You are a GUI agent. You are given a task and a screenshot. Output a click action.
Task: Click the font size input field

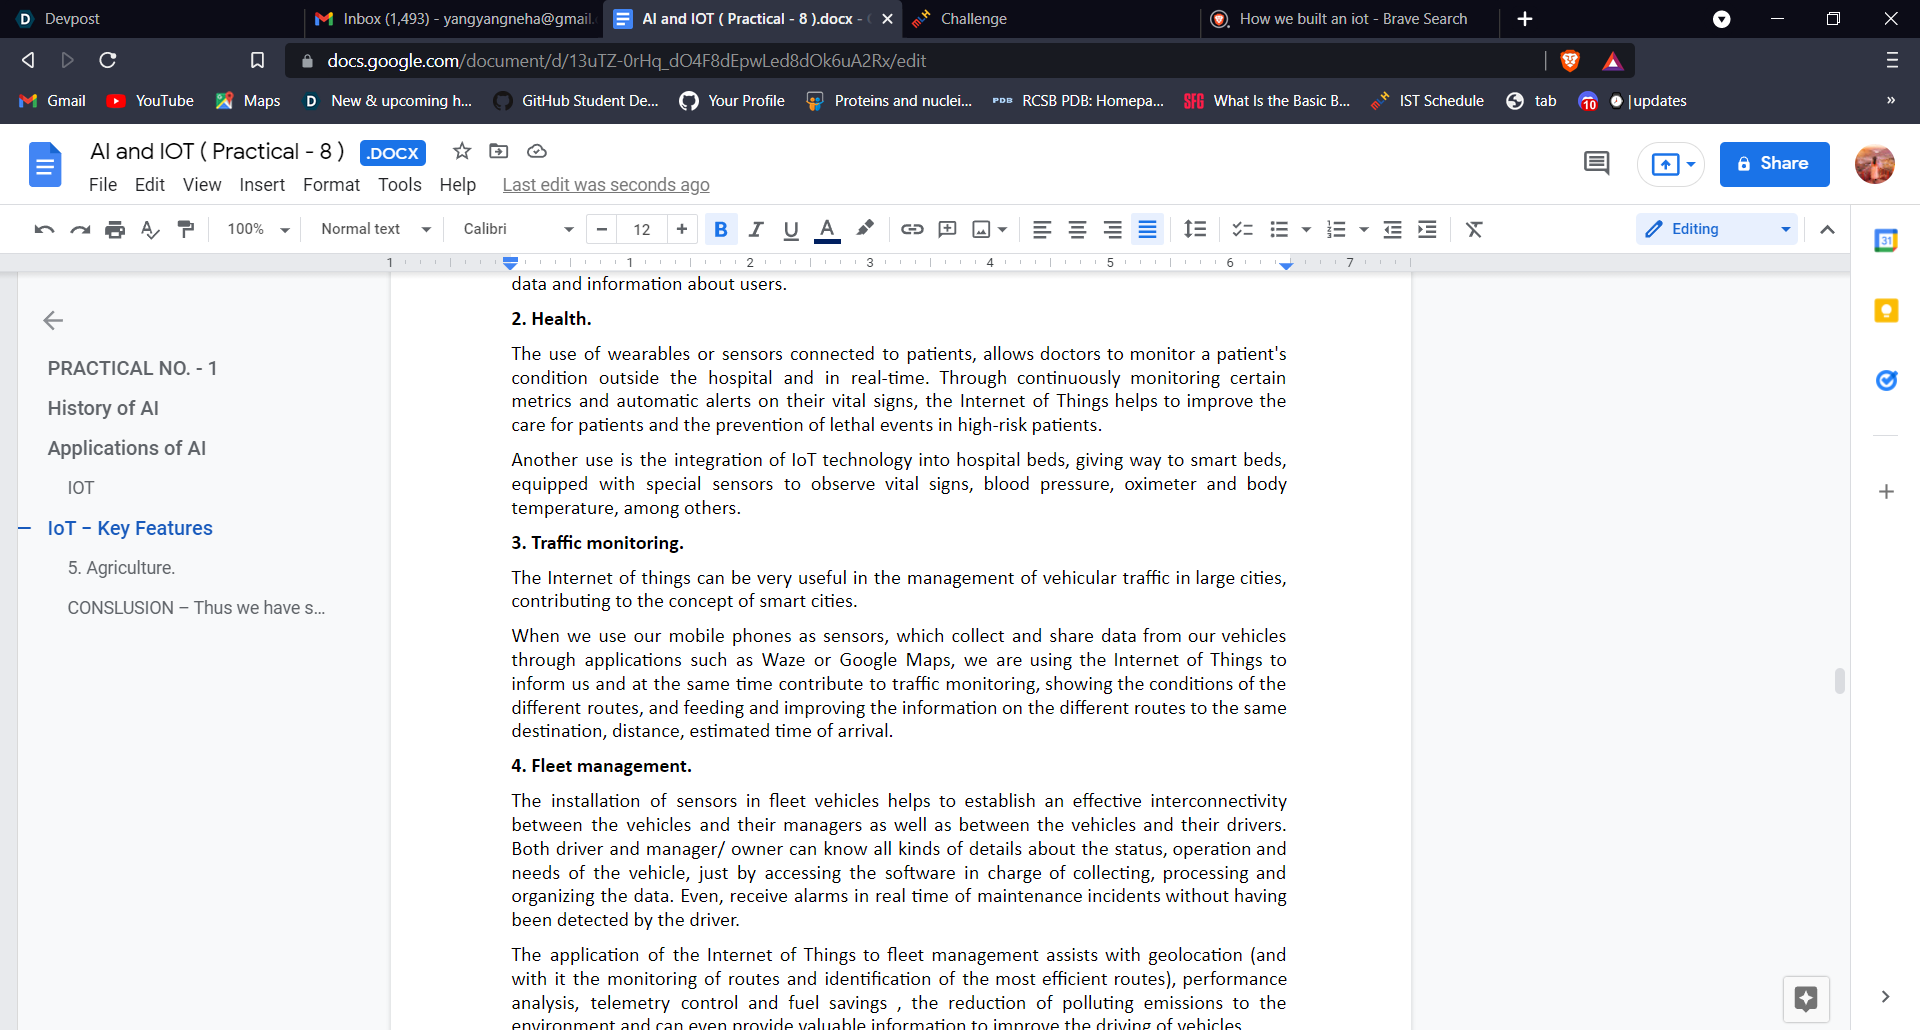pyautogui.click(x=642, y=229)
